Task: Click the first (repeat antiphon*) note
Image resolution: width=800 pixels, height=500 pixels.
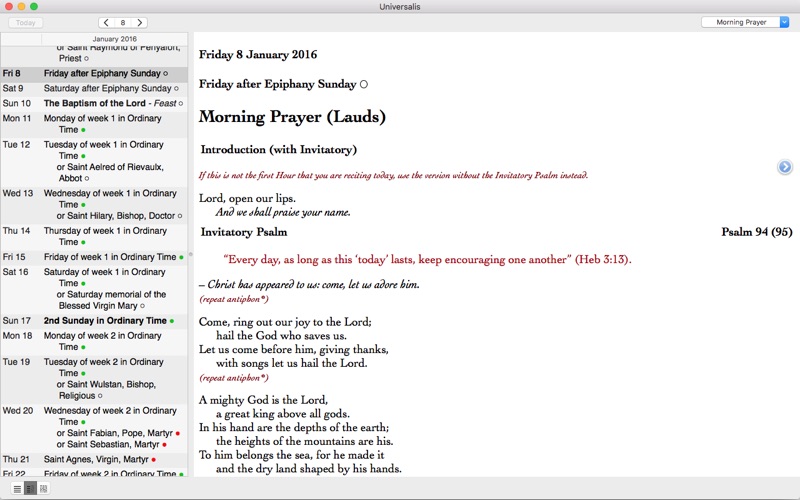Action: [234, 299]
